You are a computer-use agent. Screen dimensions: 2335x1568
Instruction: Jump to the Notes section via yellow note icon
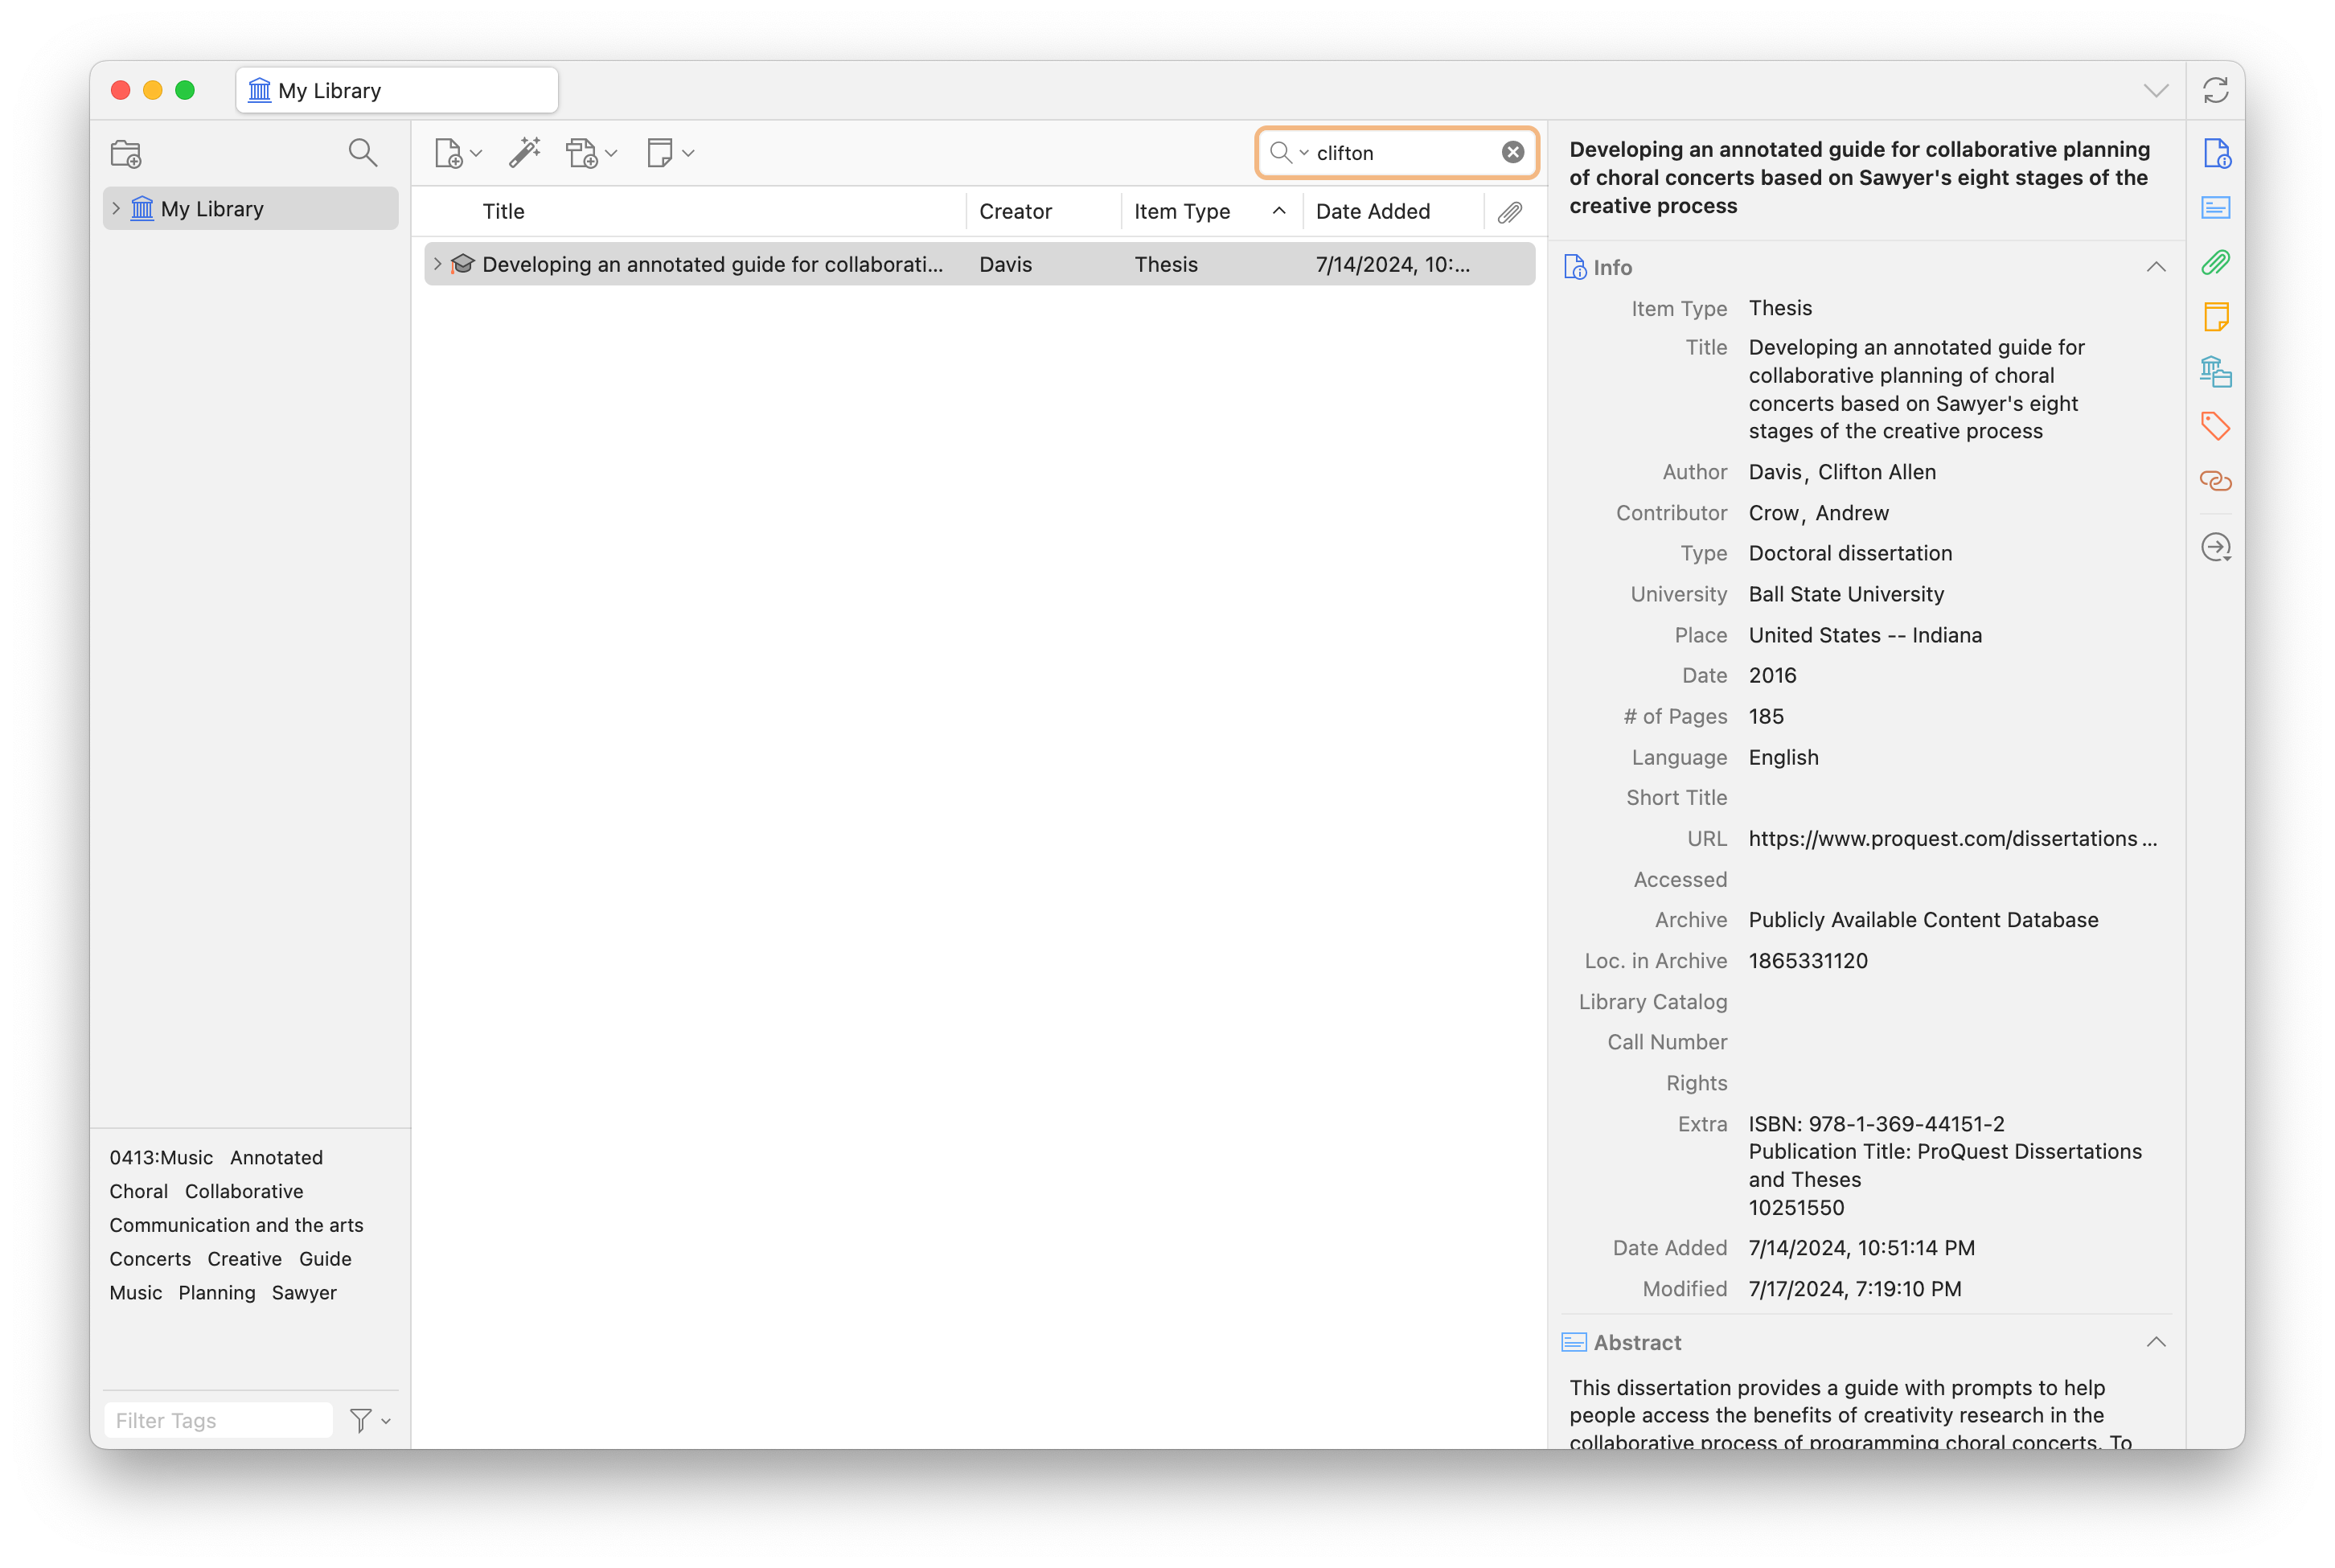pyautogui.click(x=2216, y=317)
